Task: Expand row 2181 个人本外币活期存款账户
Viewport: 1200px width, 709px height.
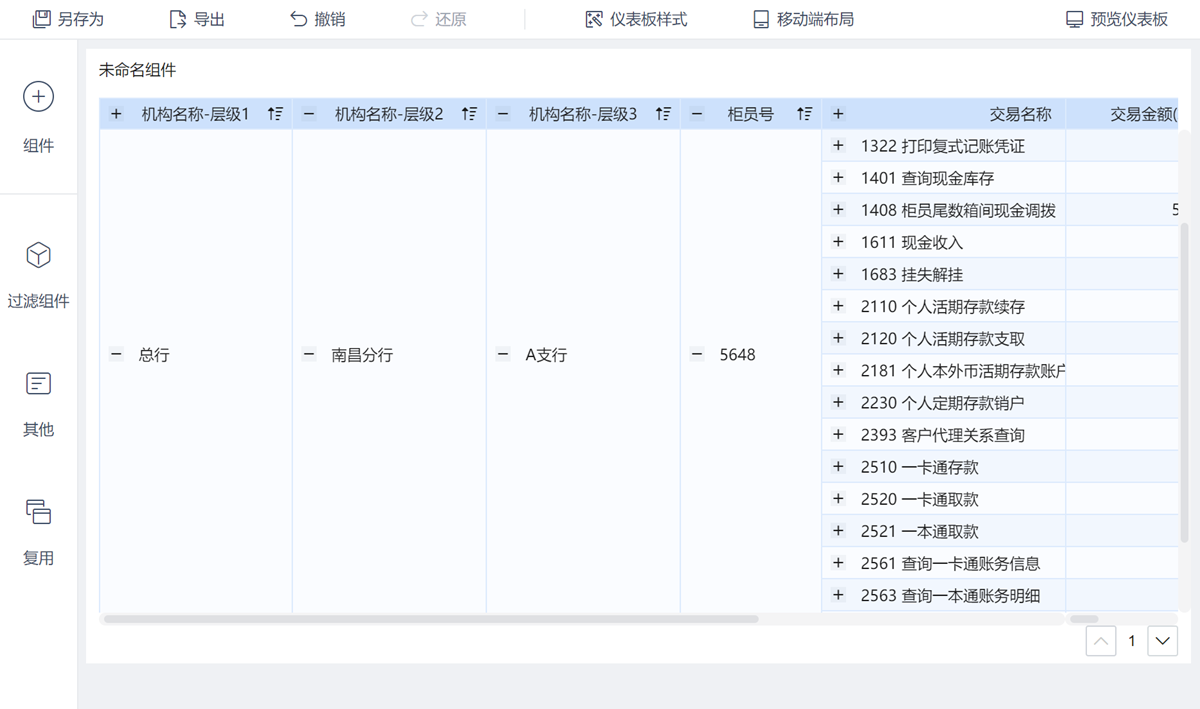Action: 838,370
